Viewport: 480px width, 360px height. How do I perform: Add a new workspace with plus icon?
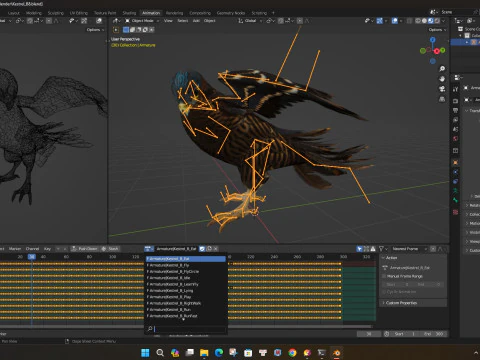click(x=273, y=13)
